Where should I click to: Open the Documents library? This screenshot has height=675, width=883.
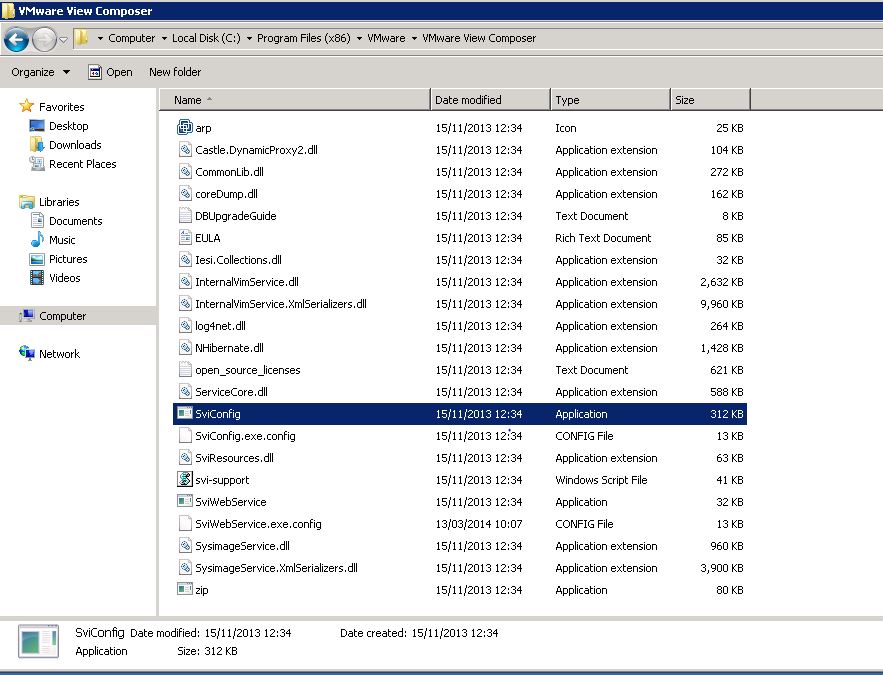point(75,221)
